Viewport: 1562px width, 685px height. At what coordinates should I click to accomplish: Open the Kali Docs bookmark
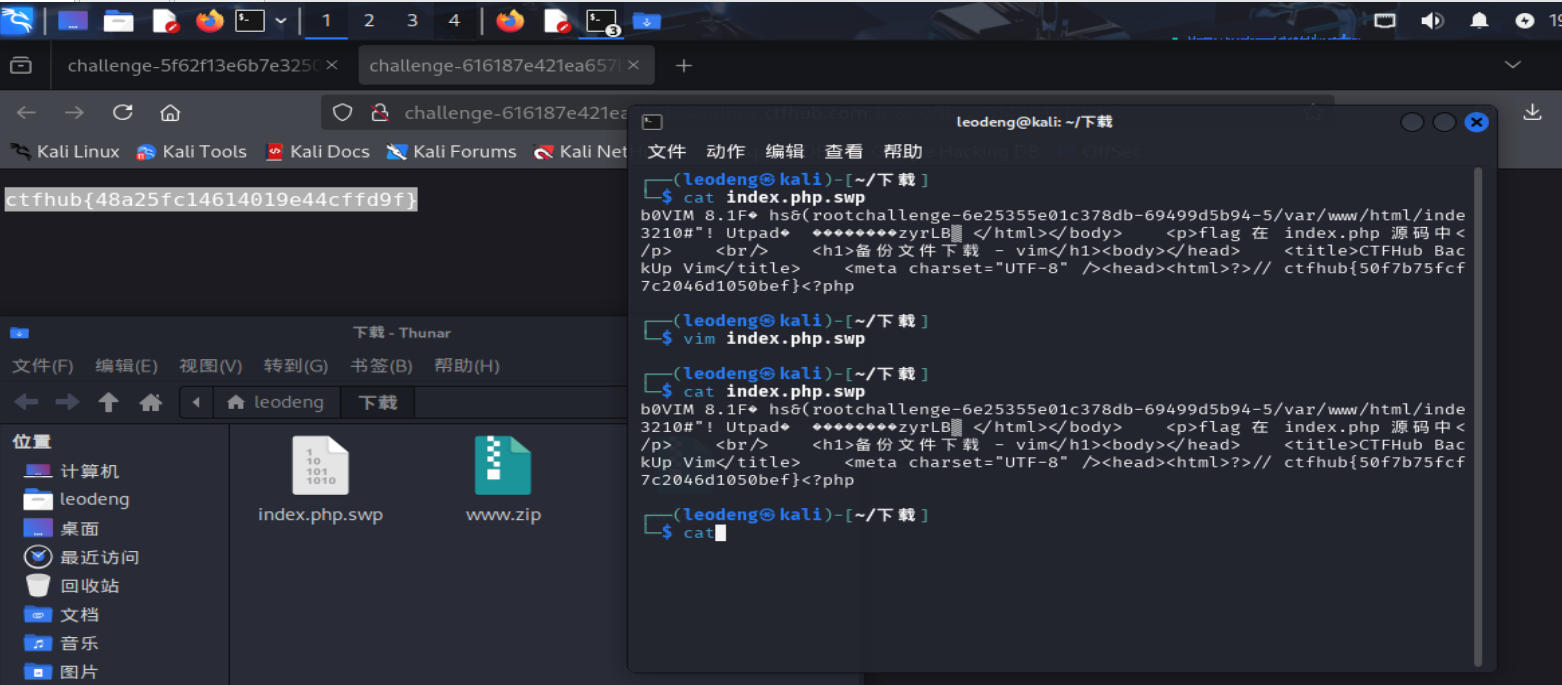click(318, 152)
